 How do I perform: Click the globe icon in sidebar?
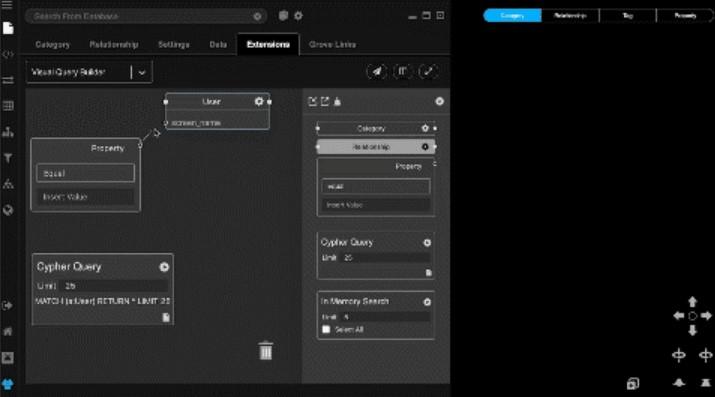pos(8,210)
